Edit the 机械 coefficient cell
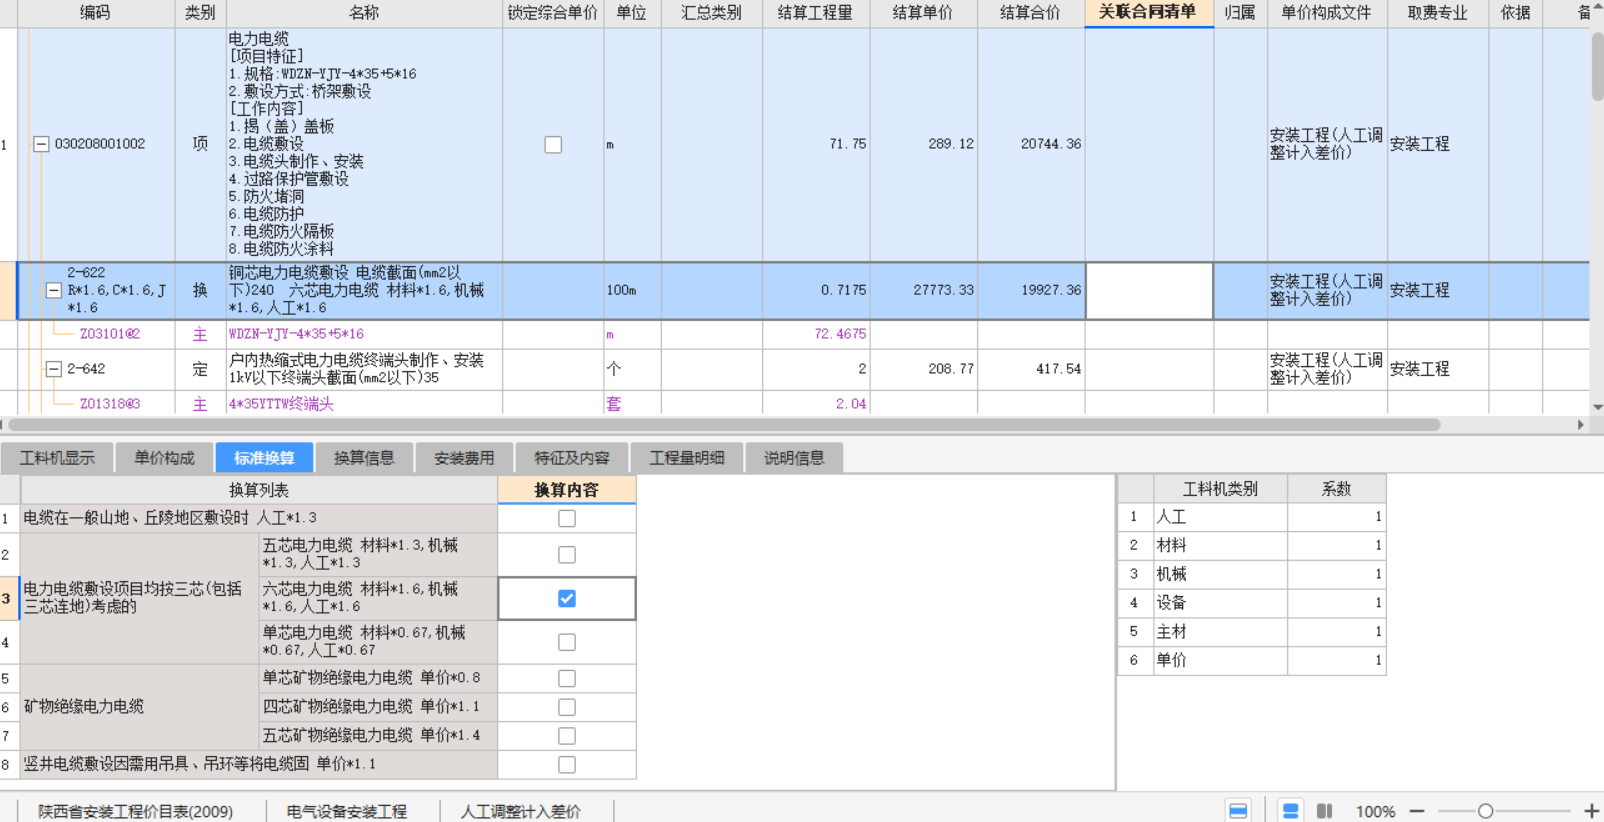1604x822 pixels. click(1336, 574)
